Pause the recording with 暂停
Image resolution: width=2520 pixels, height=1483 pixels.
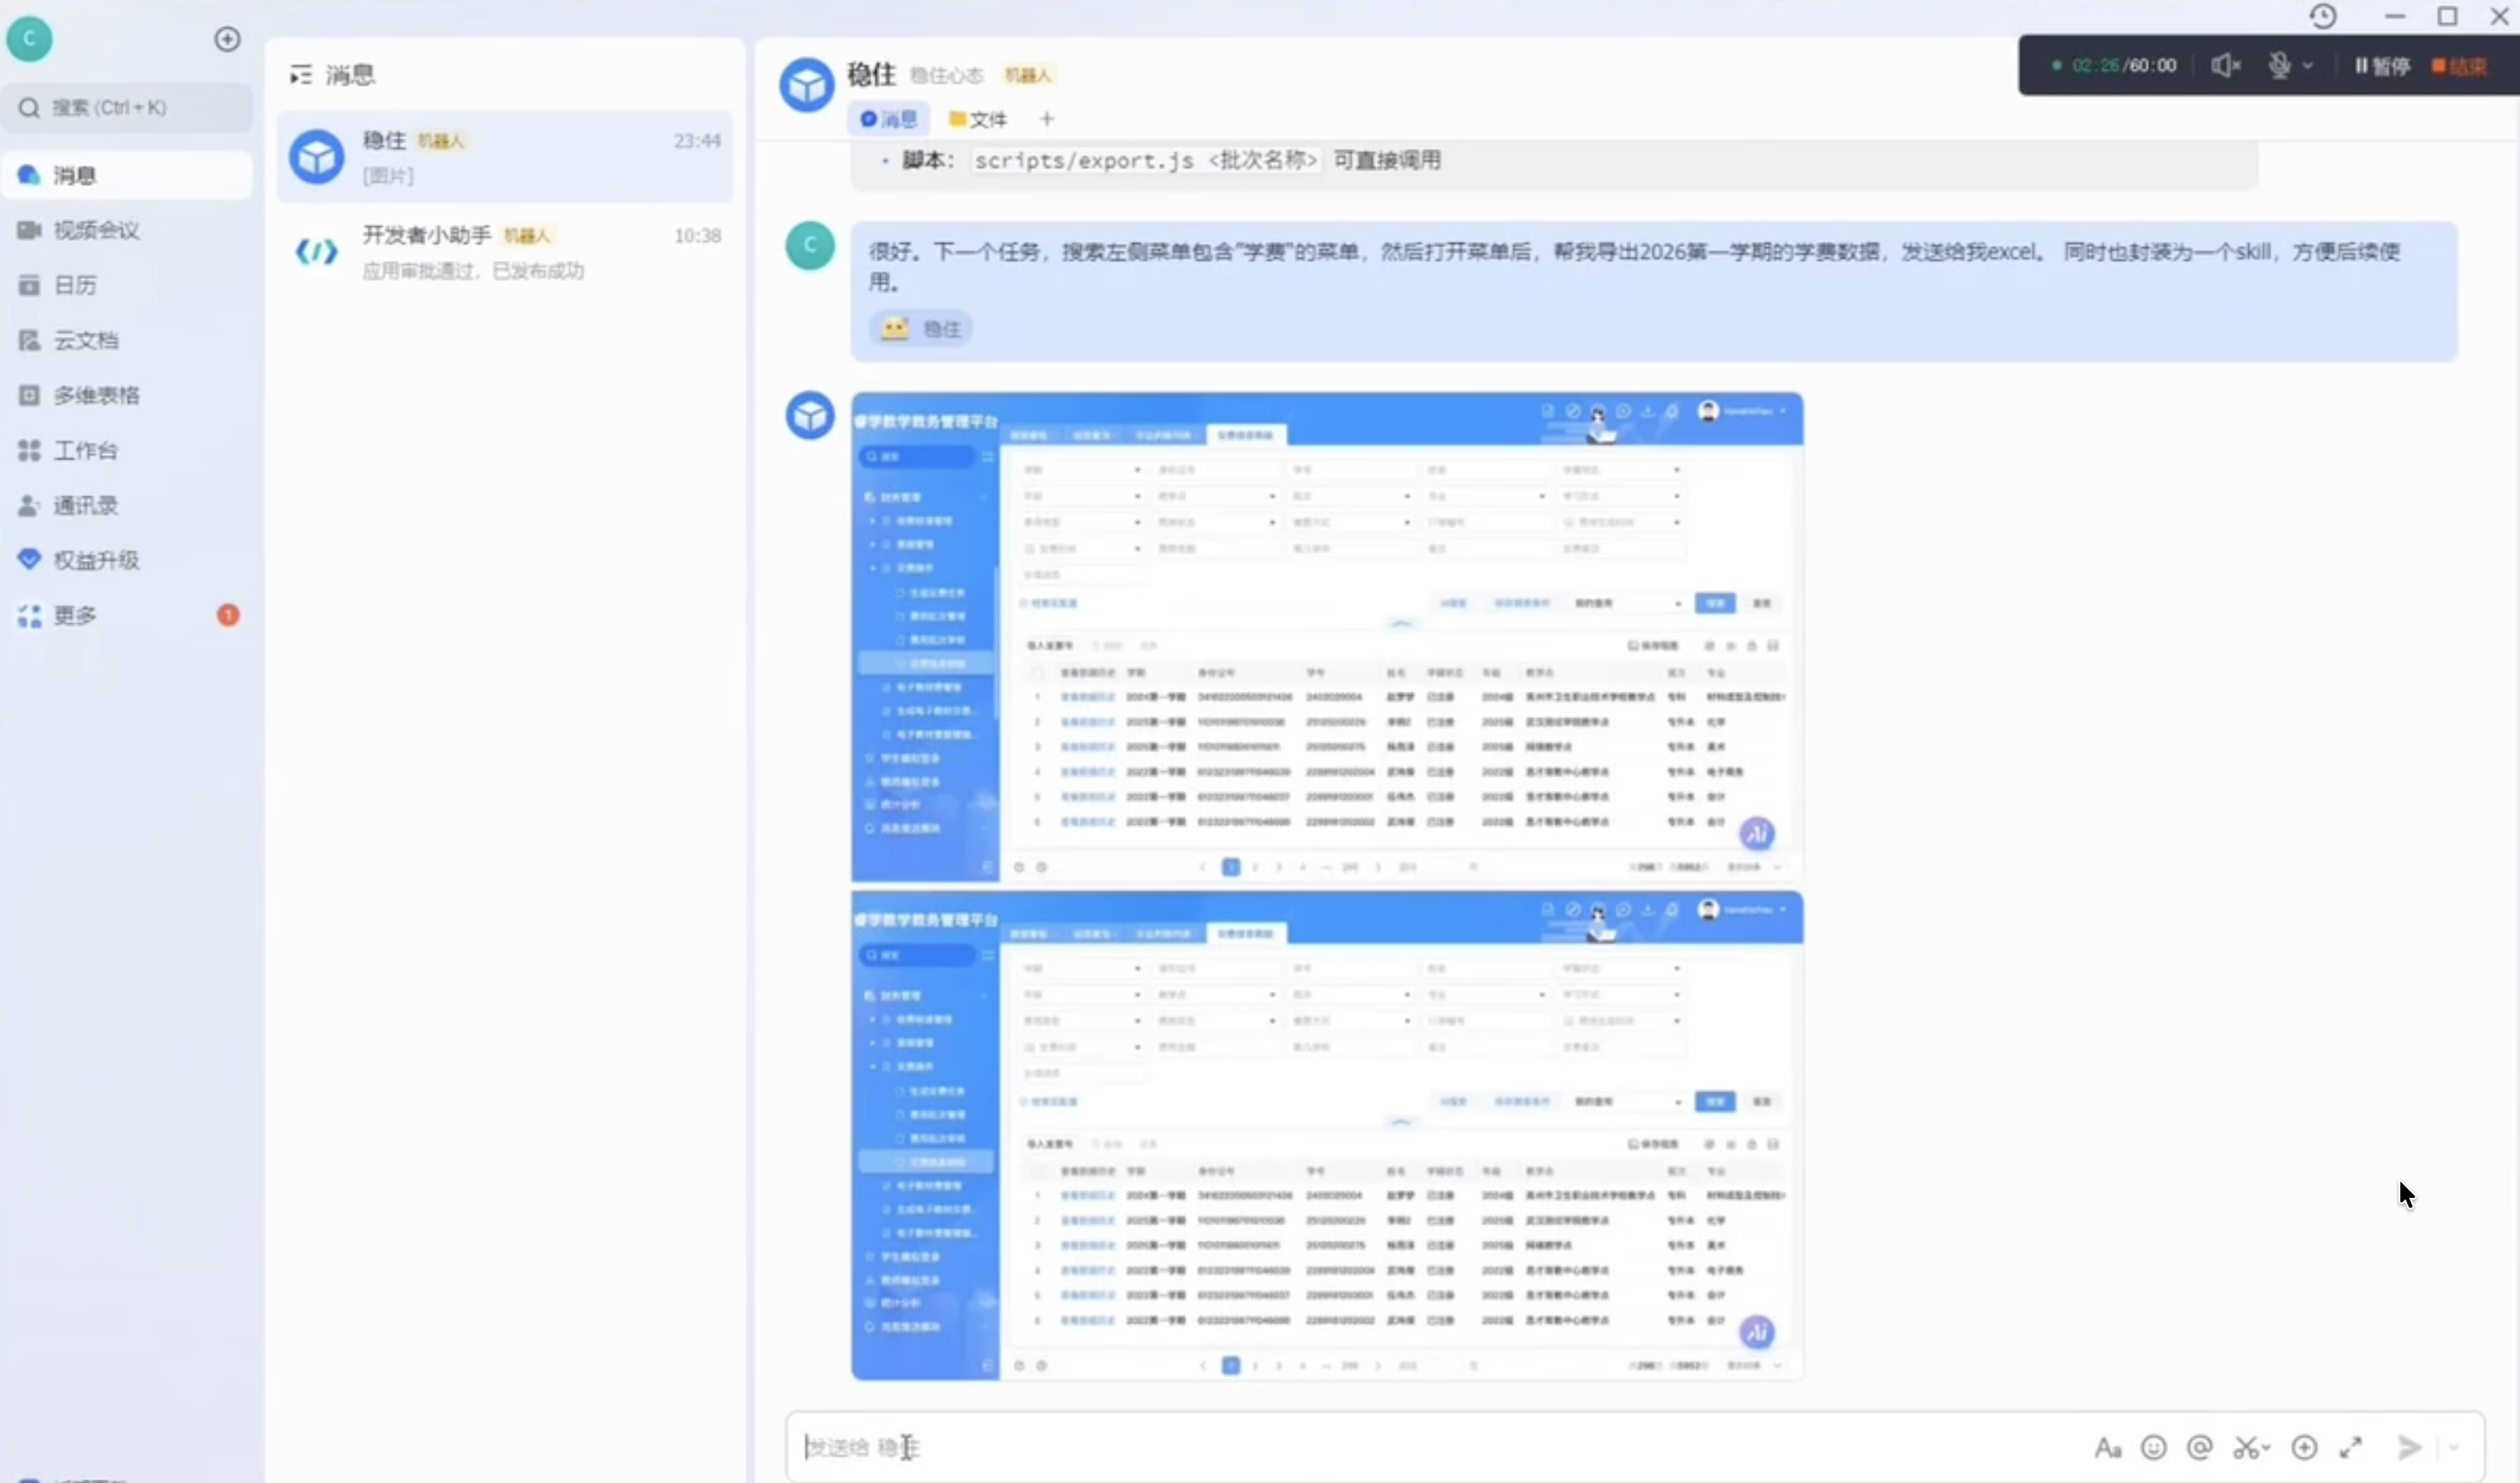2381,66
